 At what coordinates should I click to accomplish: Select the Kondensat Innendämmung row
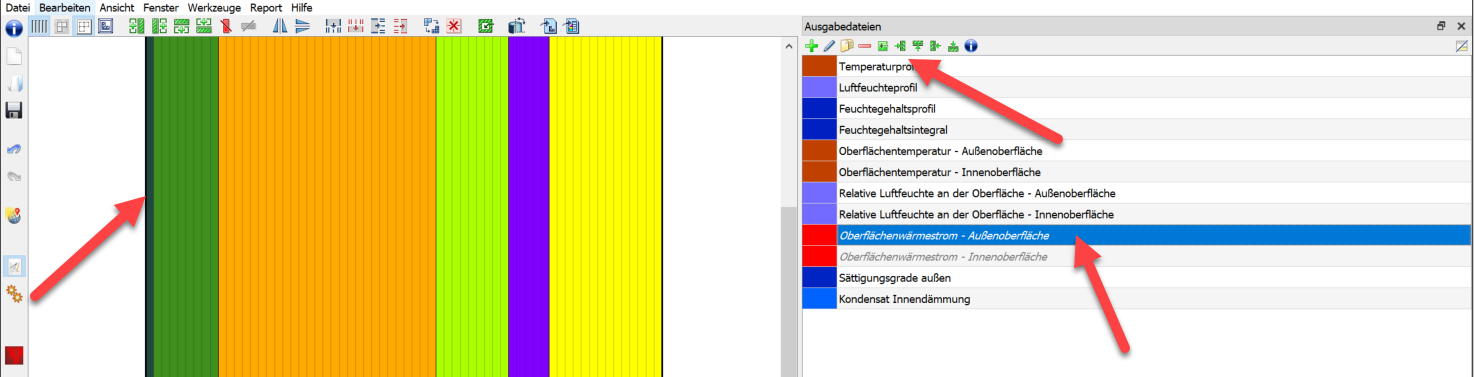pos(1136,298)
